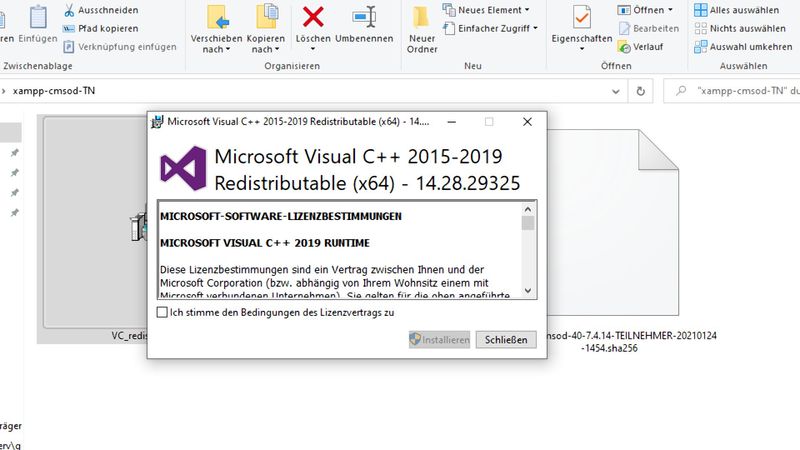Open the Verschieben nach folder icon
The height and width of the screenshot is (450, 800).
click(218, 17)
